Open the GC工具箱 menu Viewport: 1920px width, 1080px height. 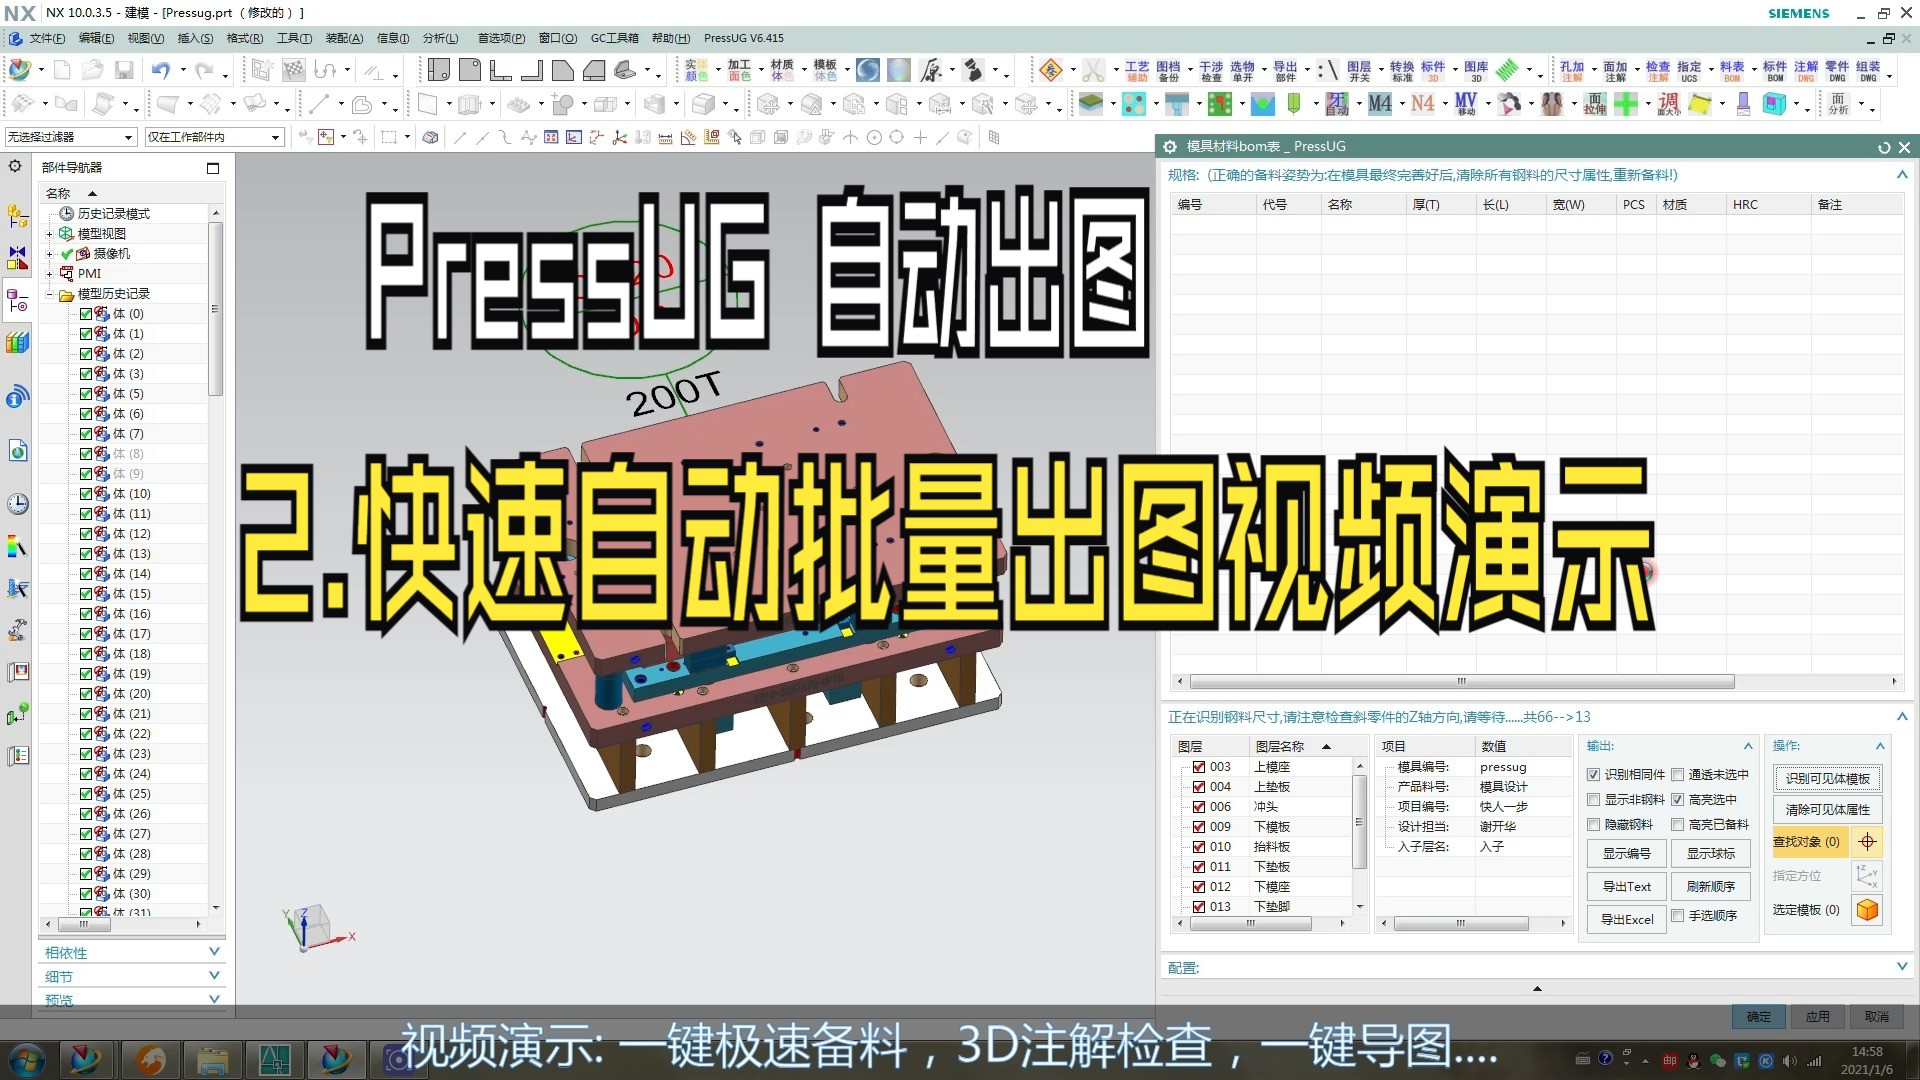614,38
